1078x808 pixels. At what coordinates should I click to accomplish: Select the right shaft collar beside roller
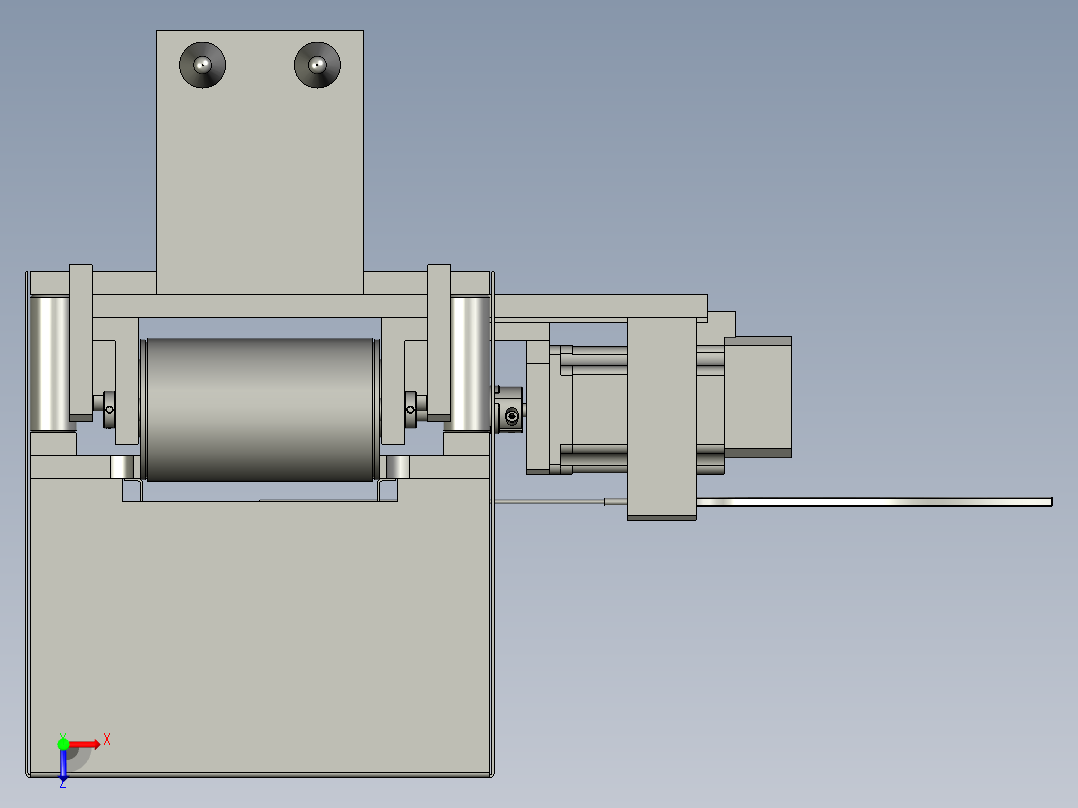(x=410, y=410)
